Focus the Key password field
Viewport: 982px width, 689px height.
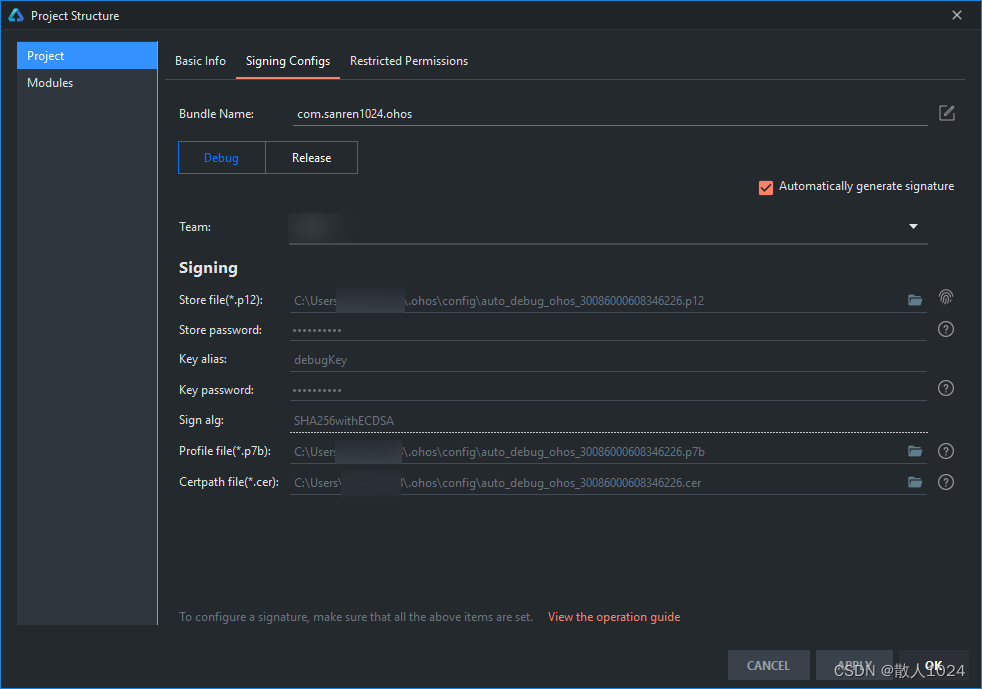click(x=608, y=390)
